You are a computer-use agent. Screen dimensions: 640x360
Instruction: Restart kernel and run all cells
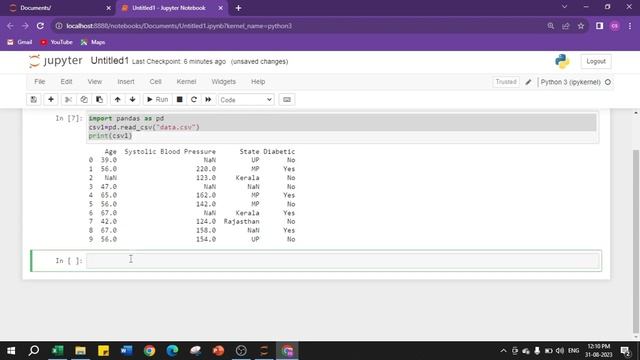click(208, 100)
